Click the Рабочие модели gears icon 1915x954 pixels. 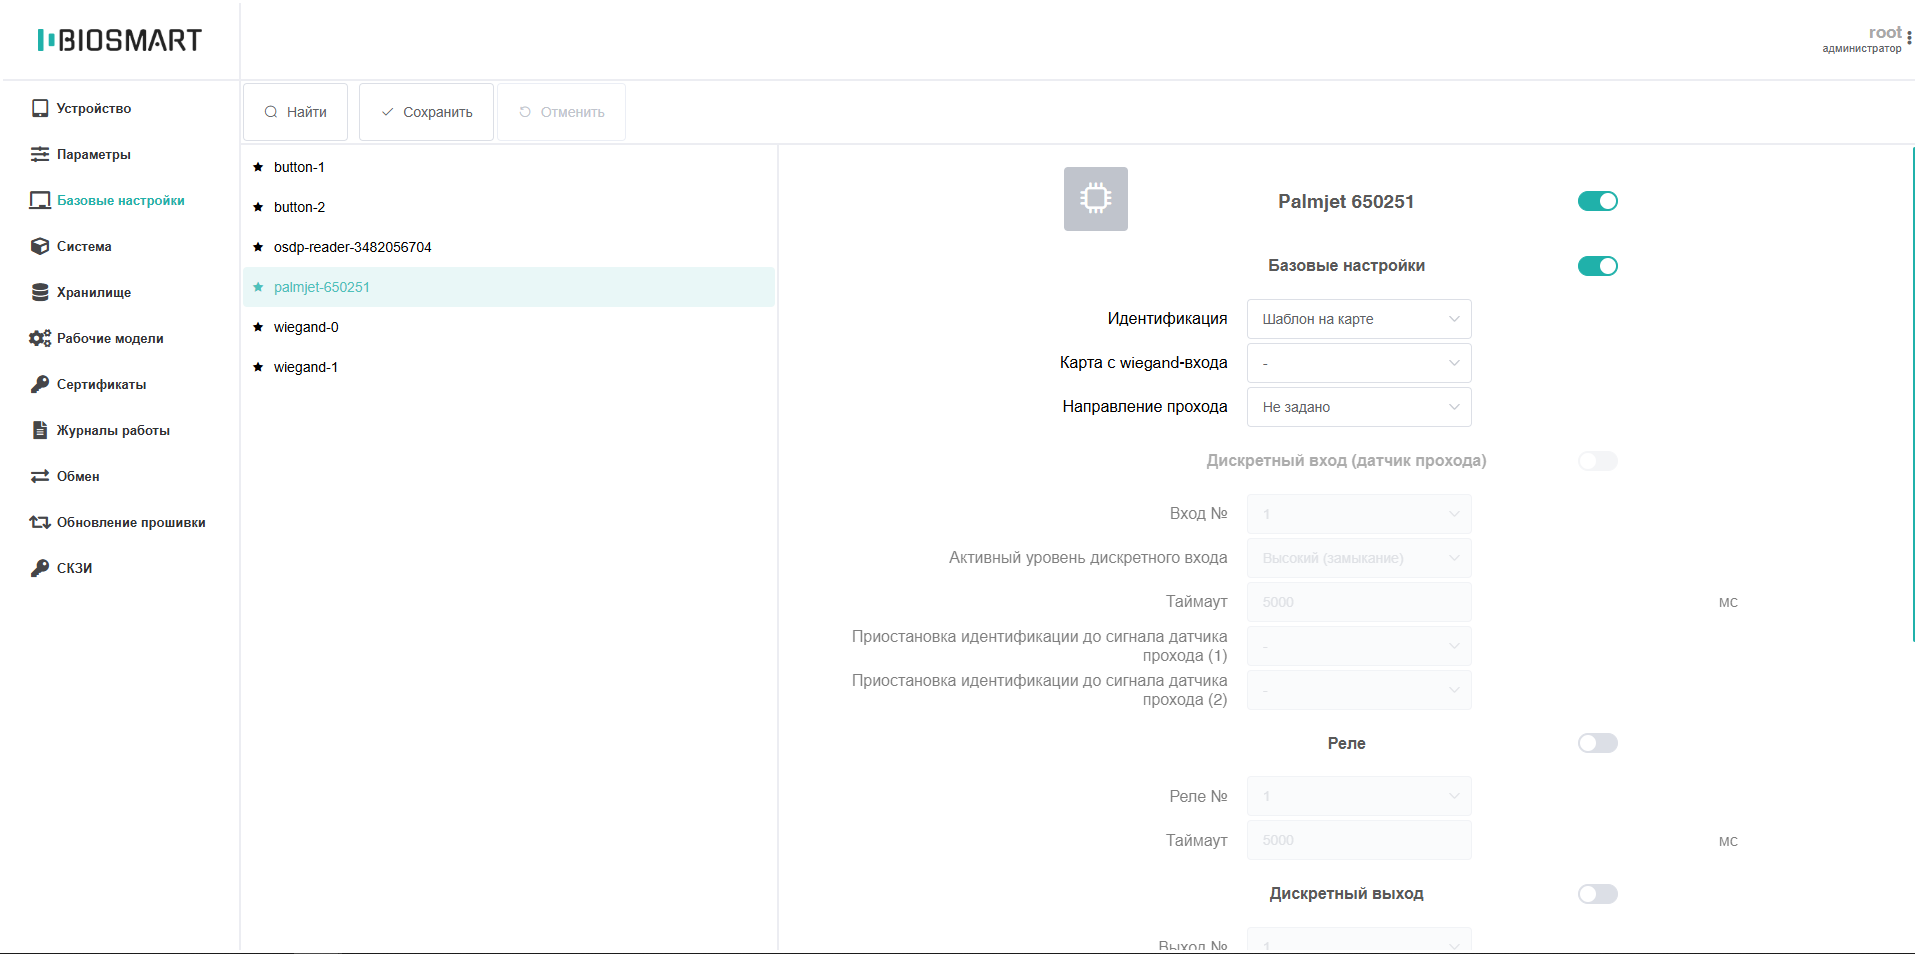pos(40,338)
